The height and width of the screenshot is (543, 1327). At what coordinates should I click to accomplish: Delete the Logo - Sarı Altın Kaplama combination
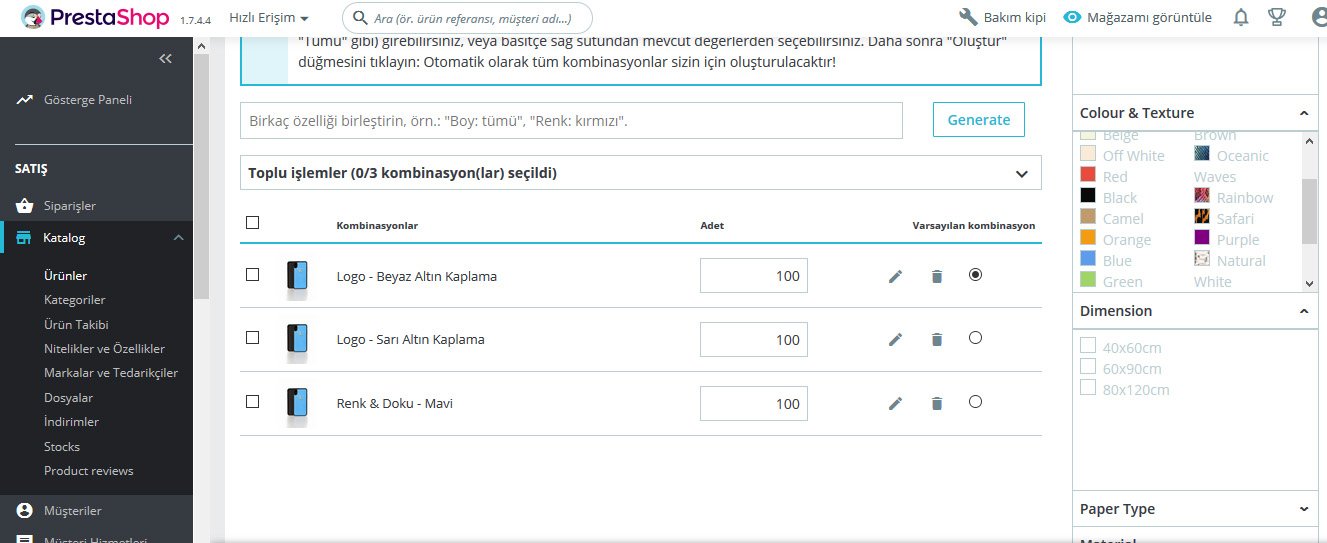pos(936,340)
